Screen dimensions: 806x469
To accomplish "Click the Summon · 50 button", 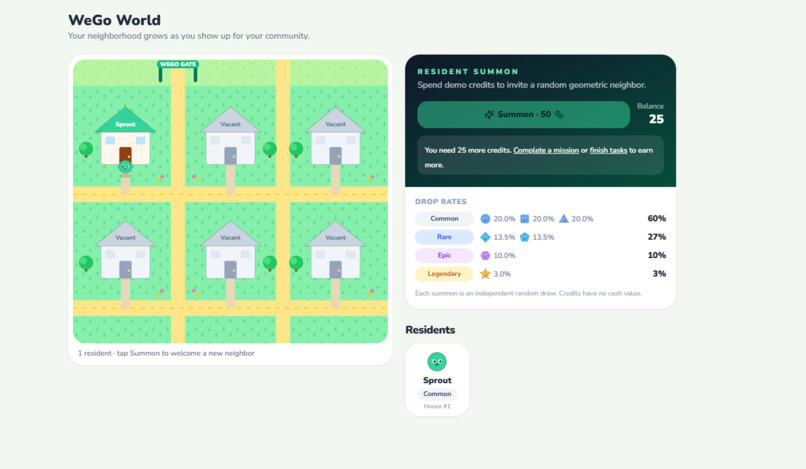I will [523, 114].
